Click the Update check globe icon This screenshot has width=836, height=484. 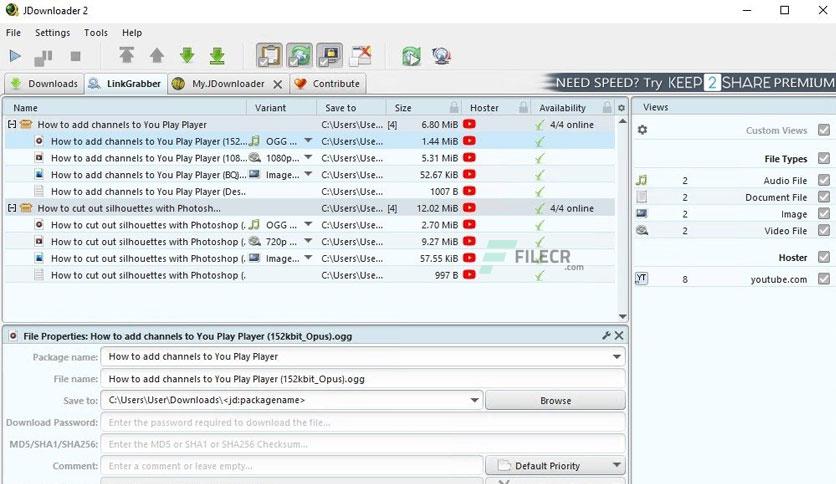[441, 56]
